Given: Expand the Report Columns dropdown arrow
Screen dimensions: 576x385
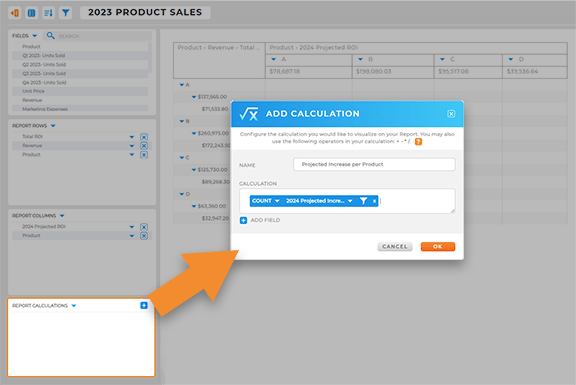Looking at the screenshot, I should point(62,216).
